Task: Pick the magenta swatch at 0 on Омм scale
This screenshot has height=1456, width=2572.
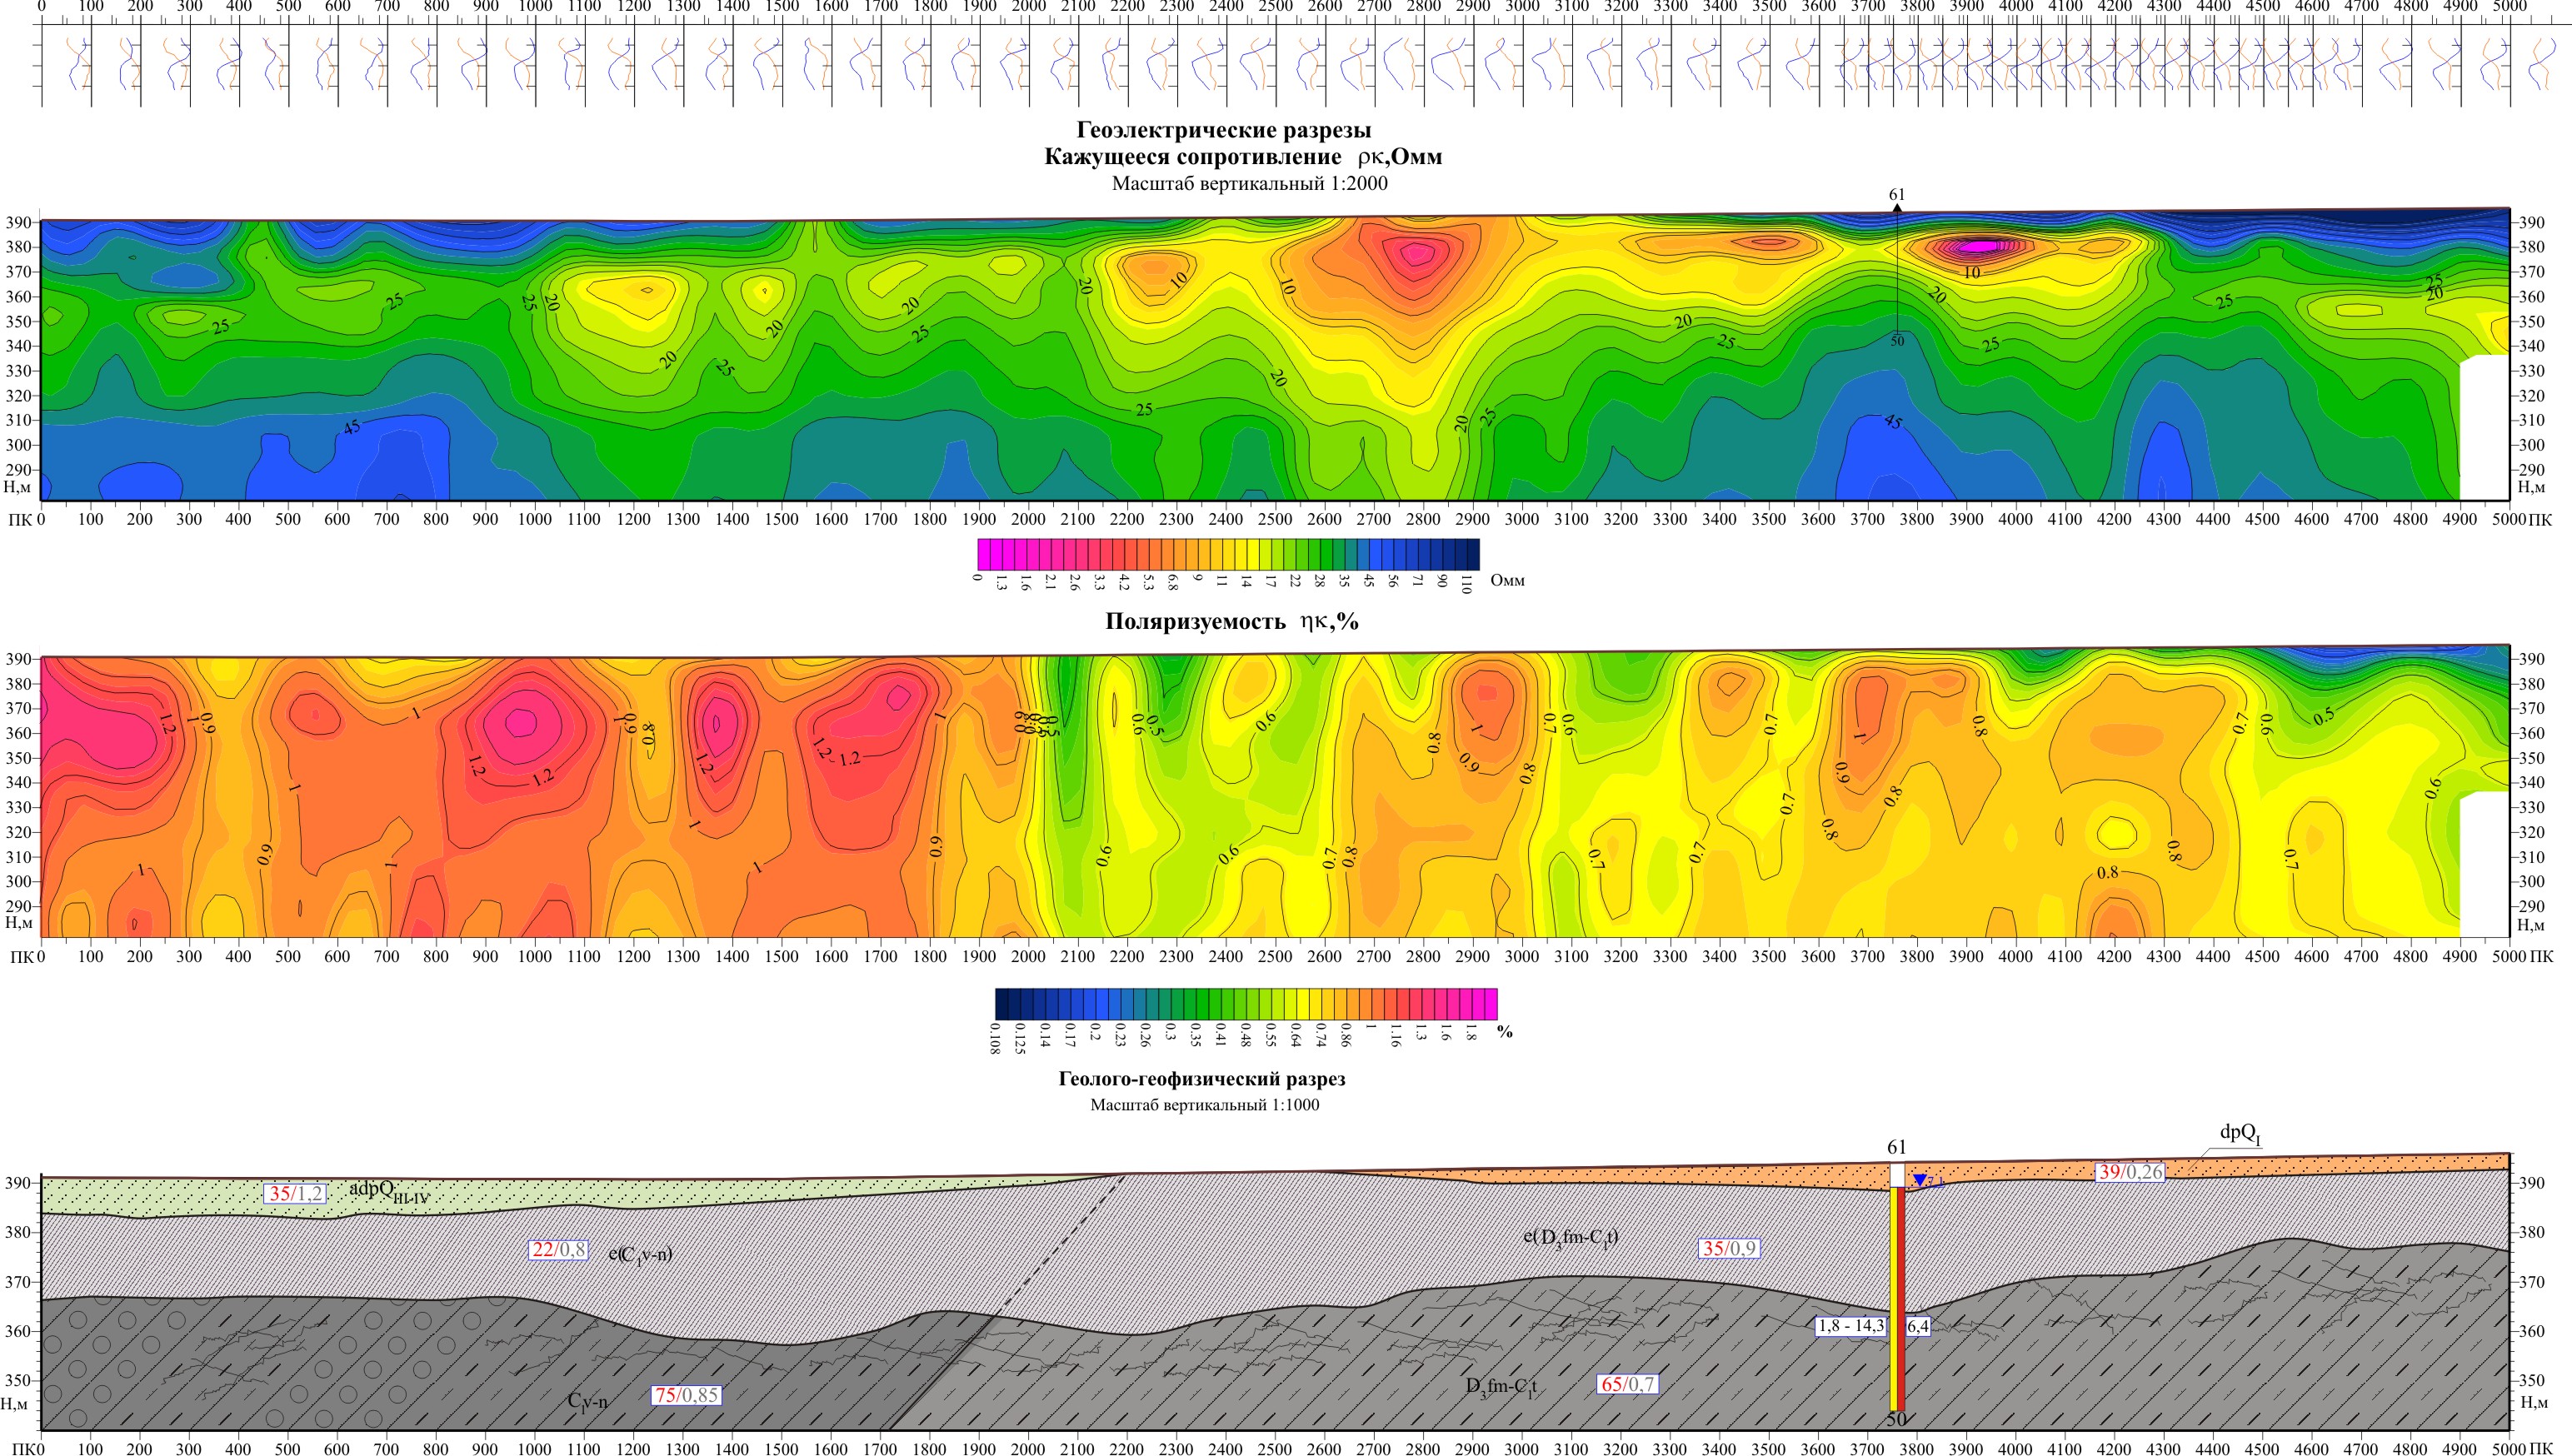Action: (984, 554)
